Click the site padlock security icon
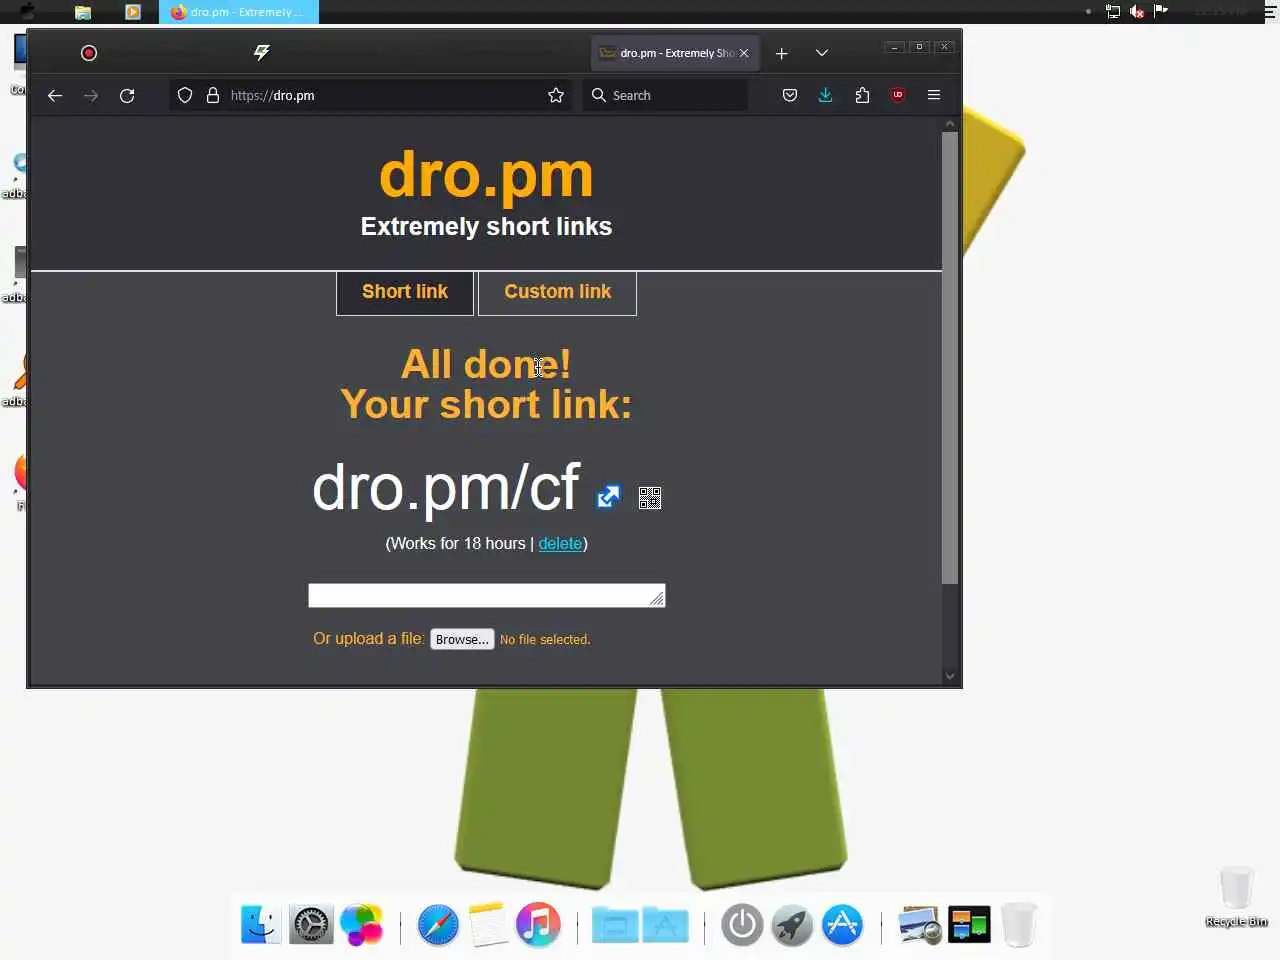 click(x=213, y=95)
